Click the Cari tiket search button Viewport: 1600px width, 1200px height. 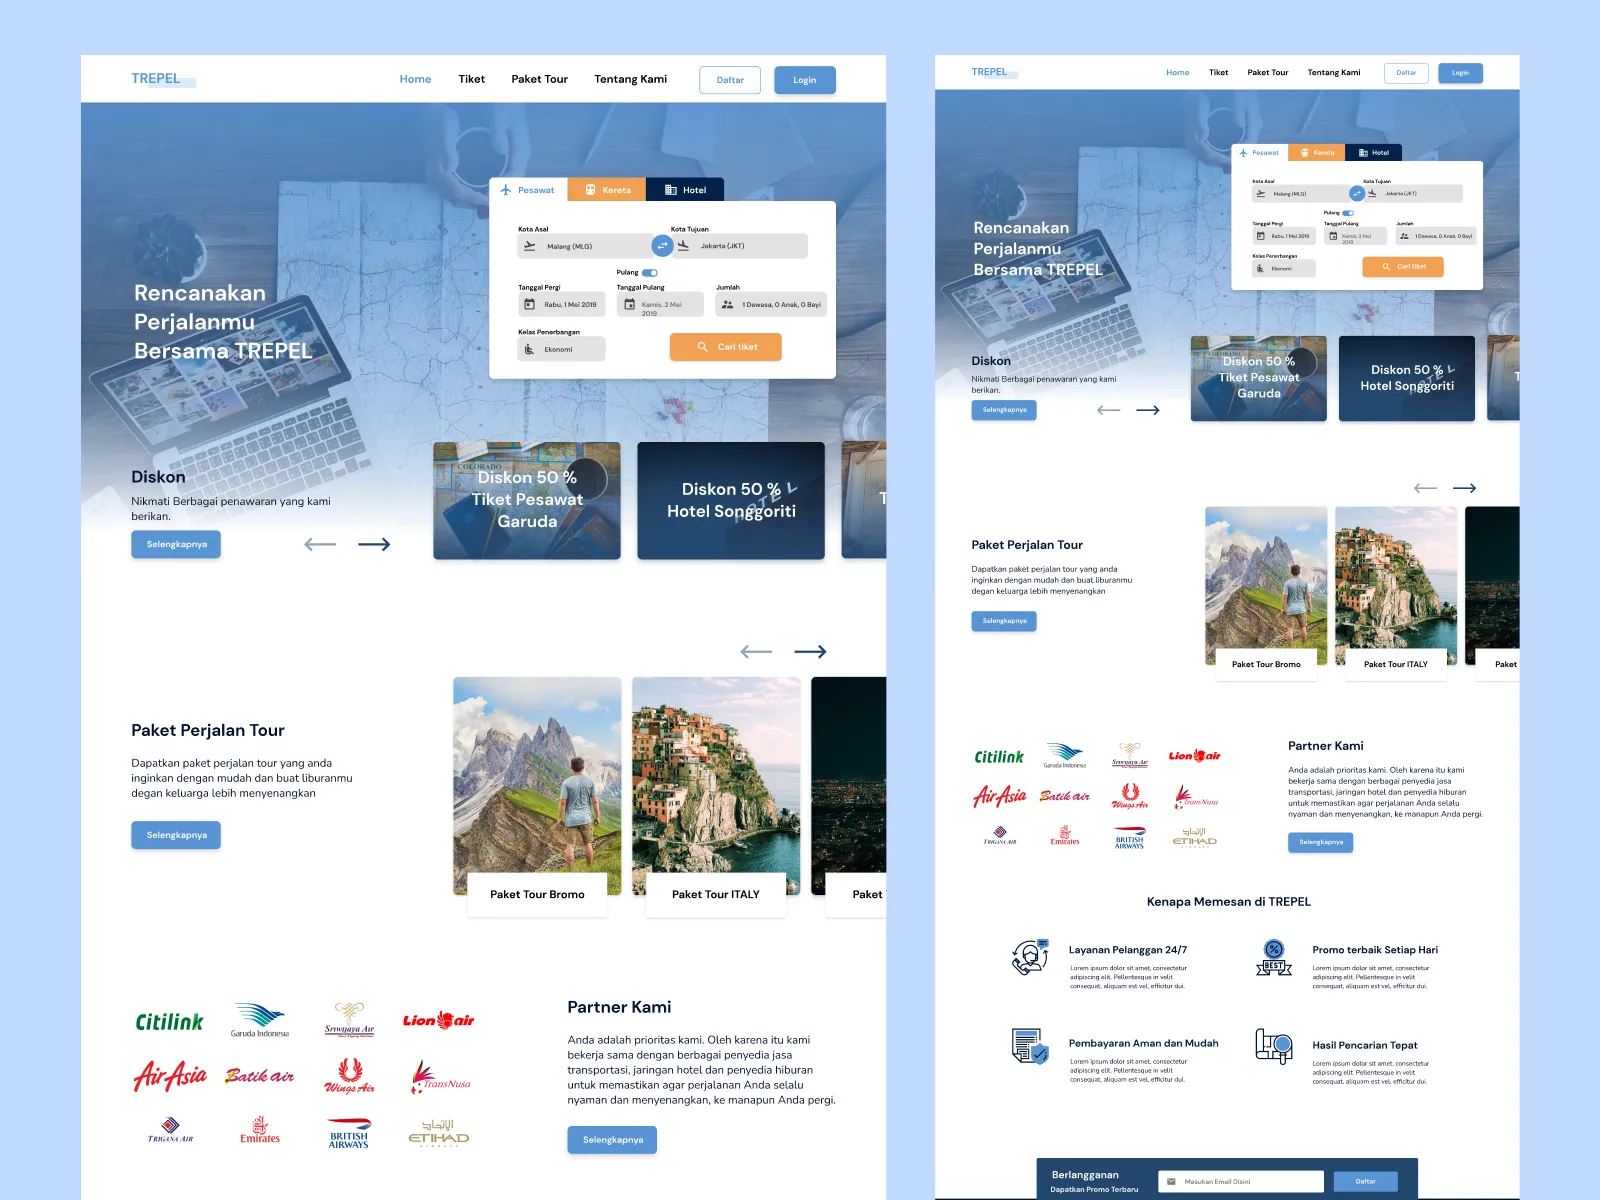[725, 347]
